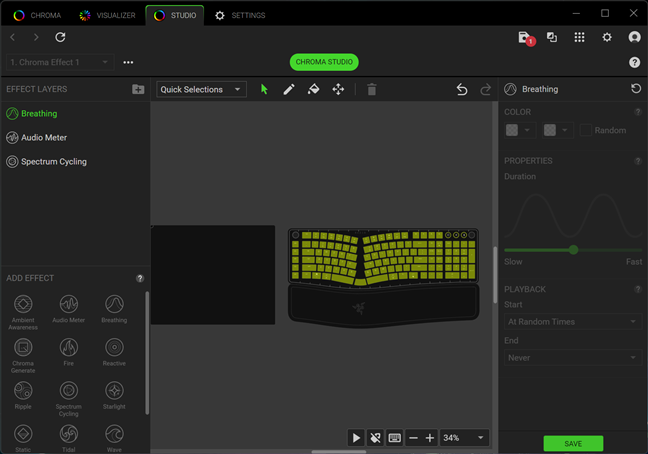The image size is (648, 454).
Task: Select the Move tool
Action: (338, 89)
